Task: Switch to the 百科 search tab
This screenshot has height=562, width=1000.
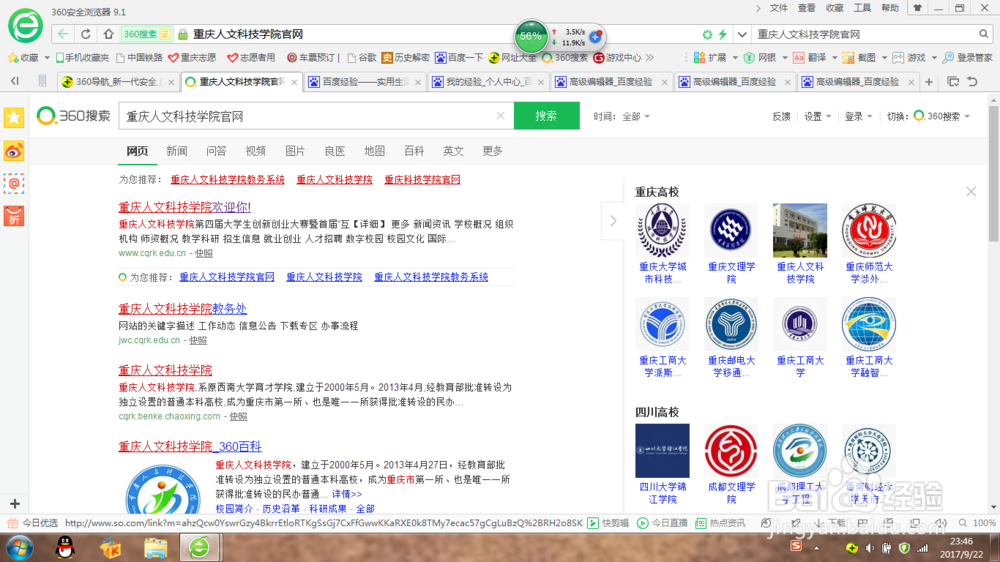Action: (x=414, y=151)
